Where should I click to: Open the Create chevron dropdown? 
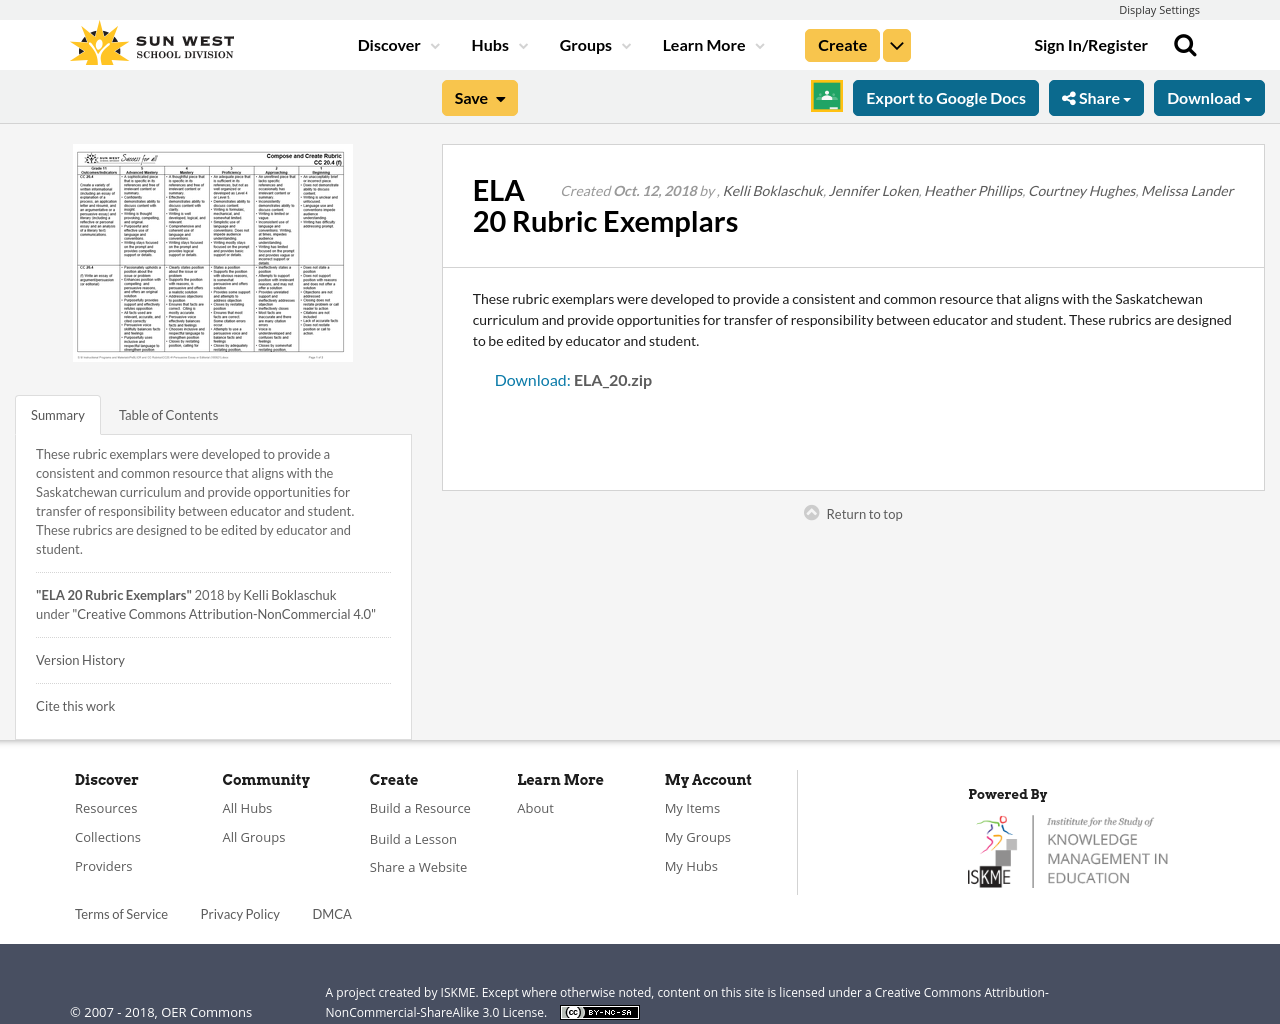tap(896, 43)
